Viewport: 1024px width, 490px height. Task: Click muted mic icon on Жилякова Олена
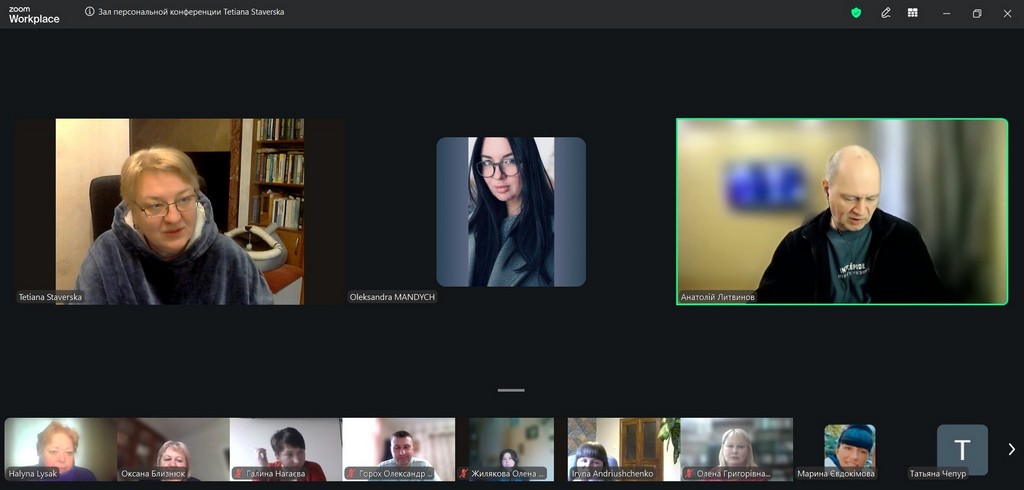[x=463, y=473]
